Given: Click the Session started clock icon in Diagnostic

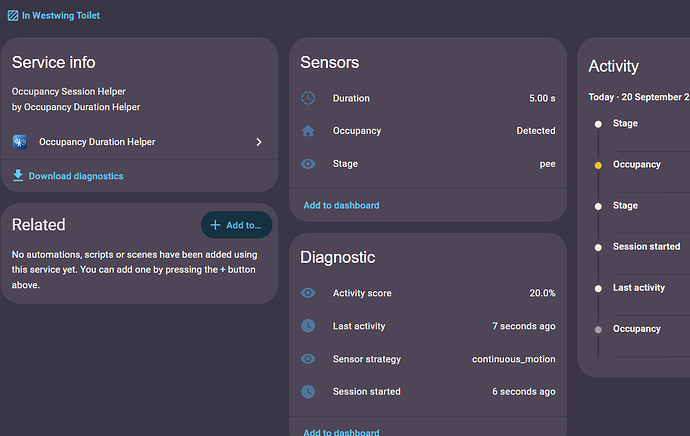Looking at the screenshot, I should click(x=308, y=392).
